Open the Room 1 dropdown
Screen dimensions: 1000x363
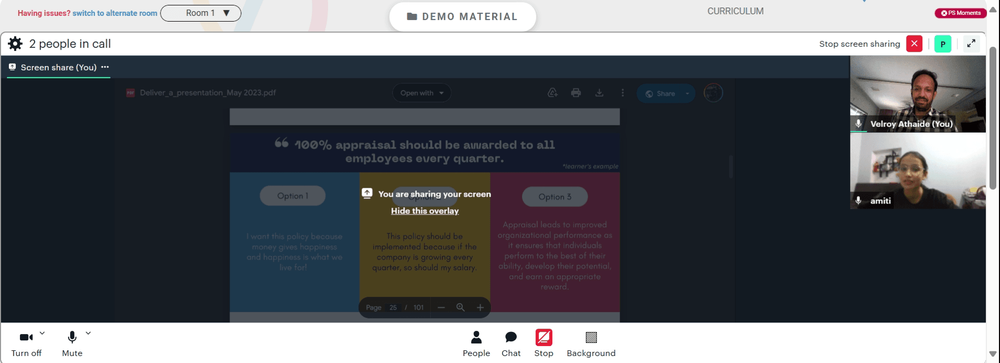point(201,13)
